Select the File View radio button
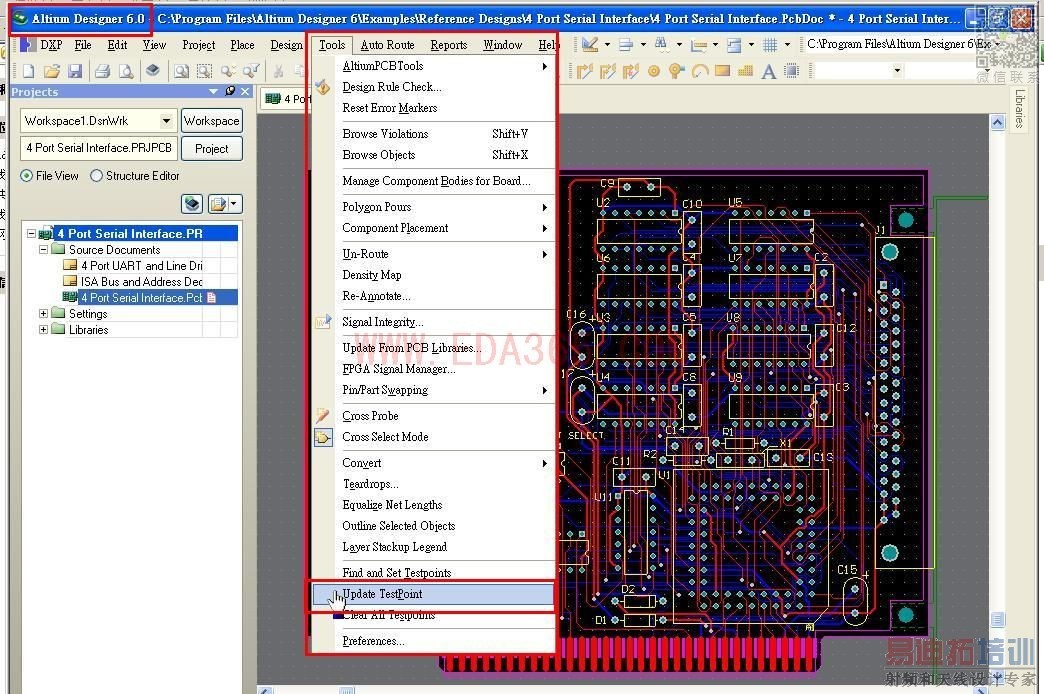The width and height of the screenshot is (1044, 694). tap(27, 176)
